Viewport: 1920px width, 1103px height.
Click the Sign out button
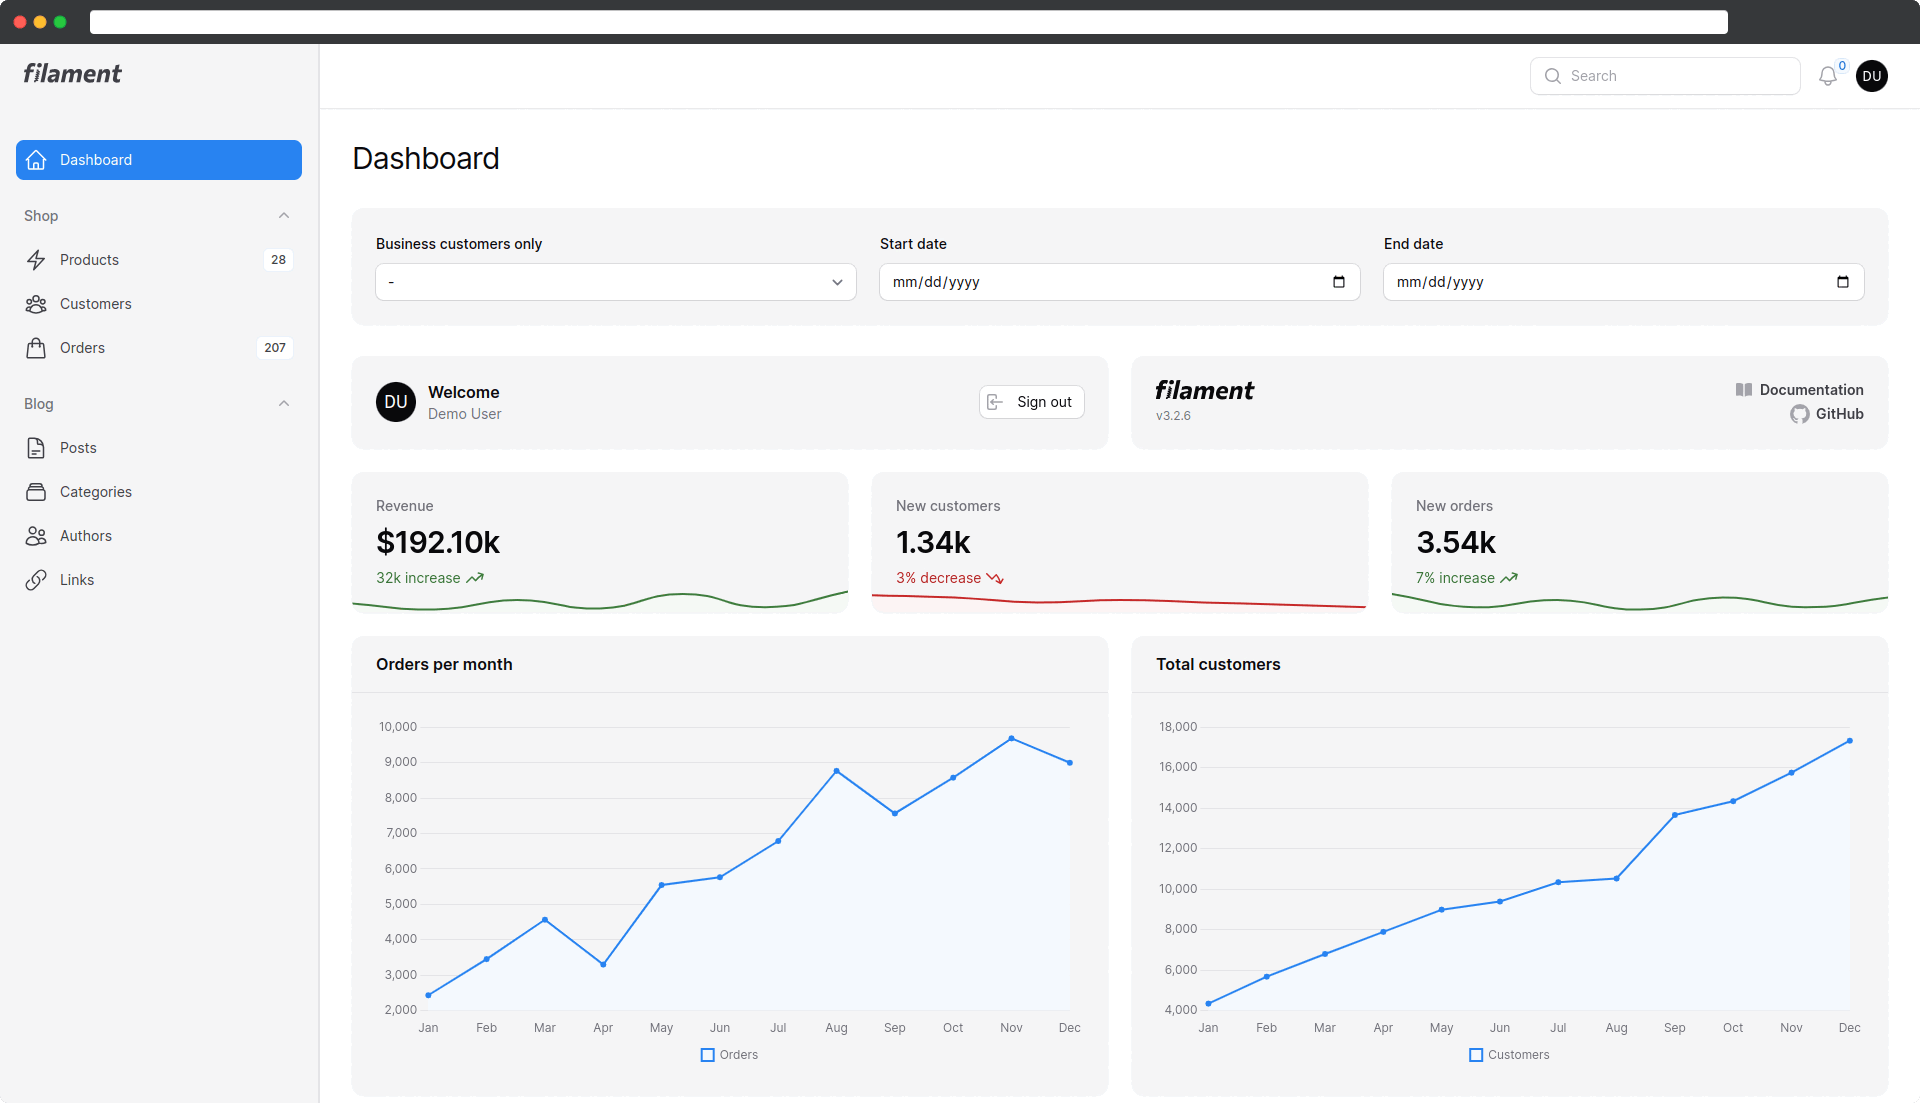coord(1031,402)
